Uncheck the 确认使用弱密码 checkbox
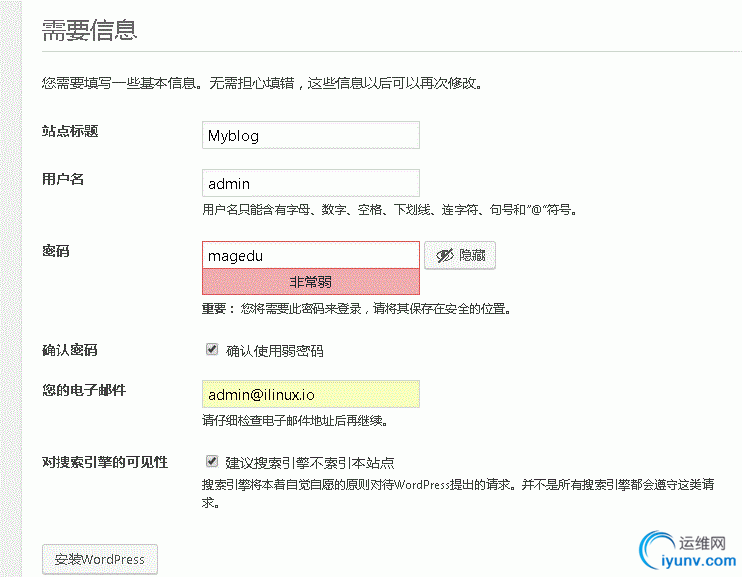 click(212, 350)
